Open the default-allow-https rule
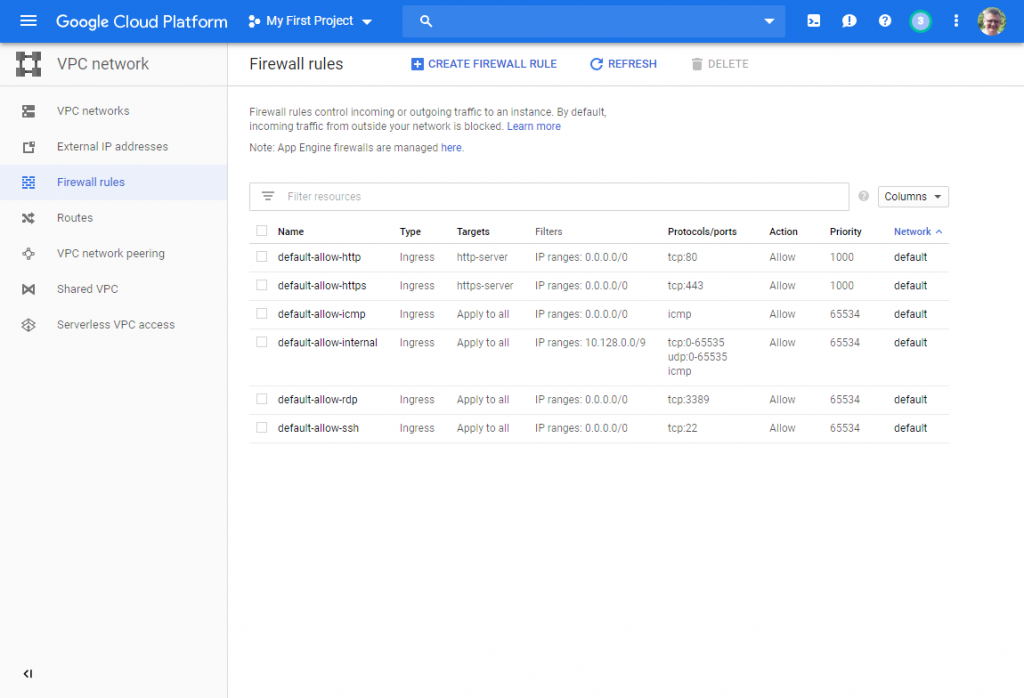 coord(322,285)
